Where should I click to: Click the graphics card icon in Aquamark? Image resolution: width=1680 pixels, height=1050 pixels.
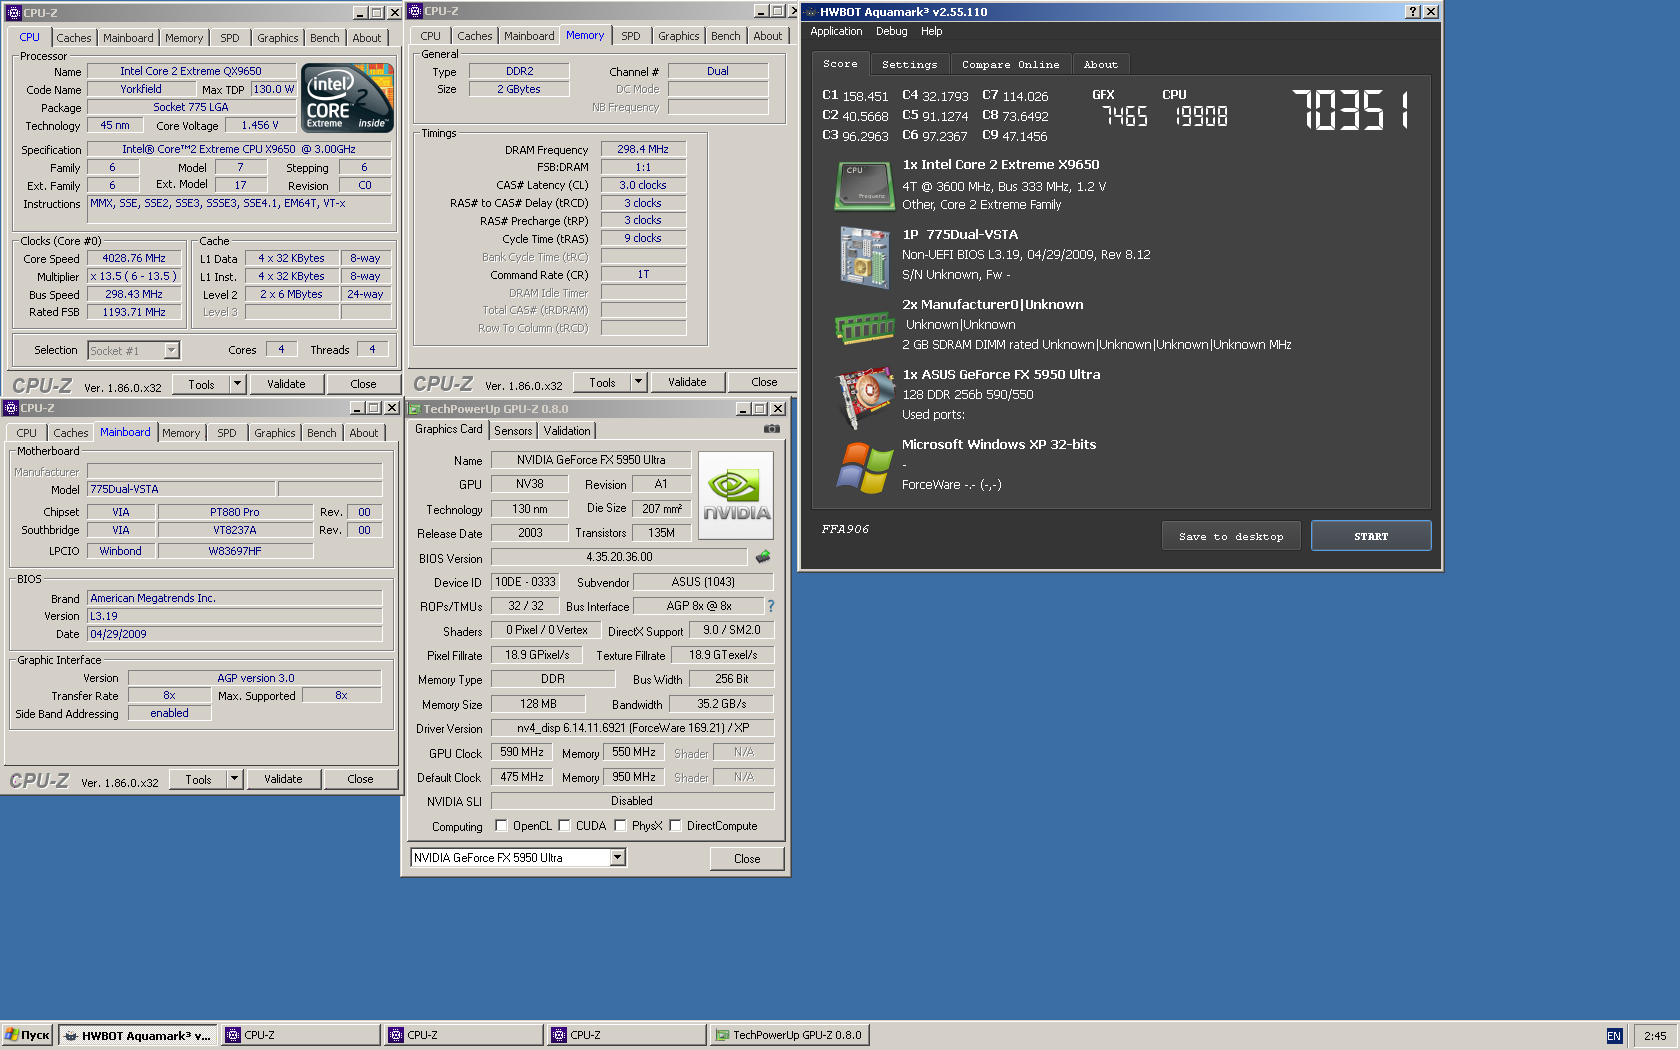(x=865, y=397)
